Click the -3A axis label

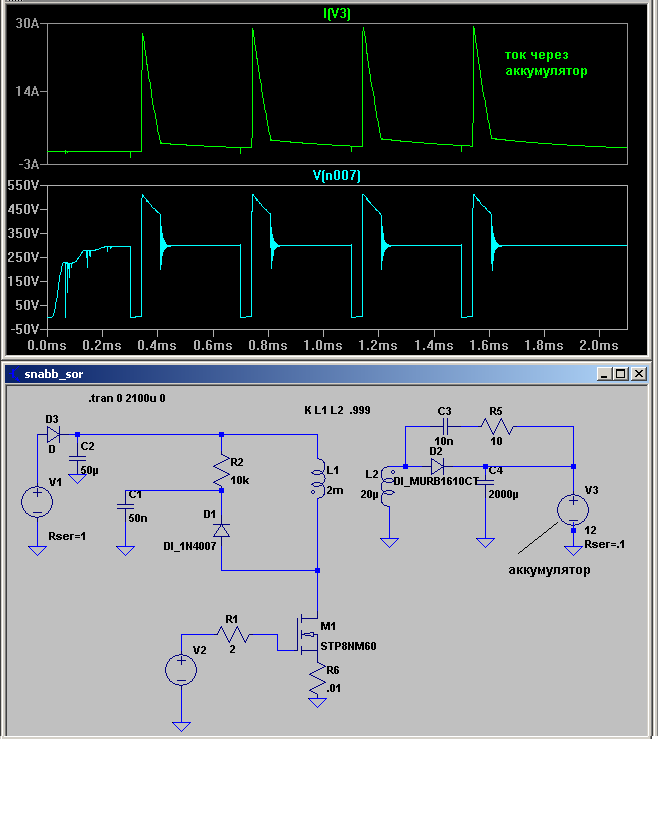(x=29, y=164)
